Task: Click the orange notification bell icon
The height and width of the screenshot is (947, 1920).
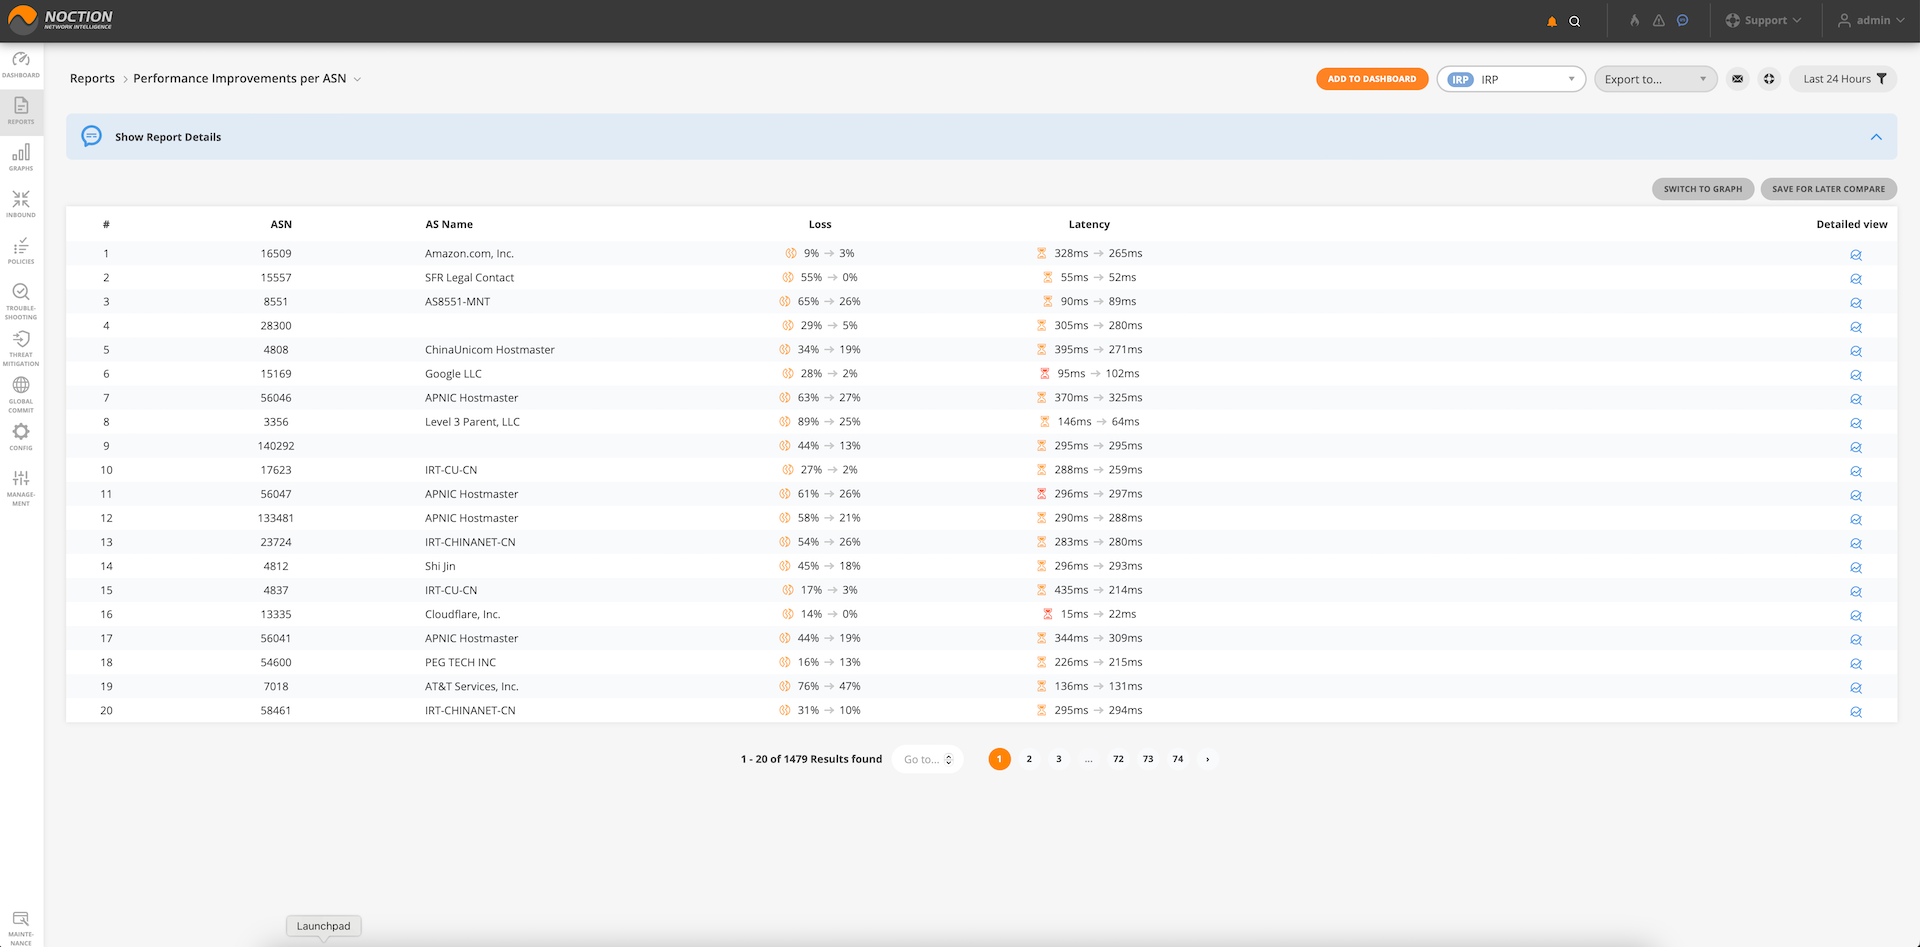Action: [1552, 21]
